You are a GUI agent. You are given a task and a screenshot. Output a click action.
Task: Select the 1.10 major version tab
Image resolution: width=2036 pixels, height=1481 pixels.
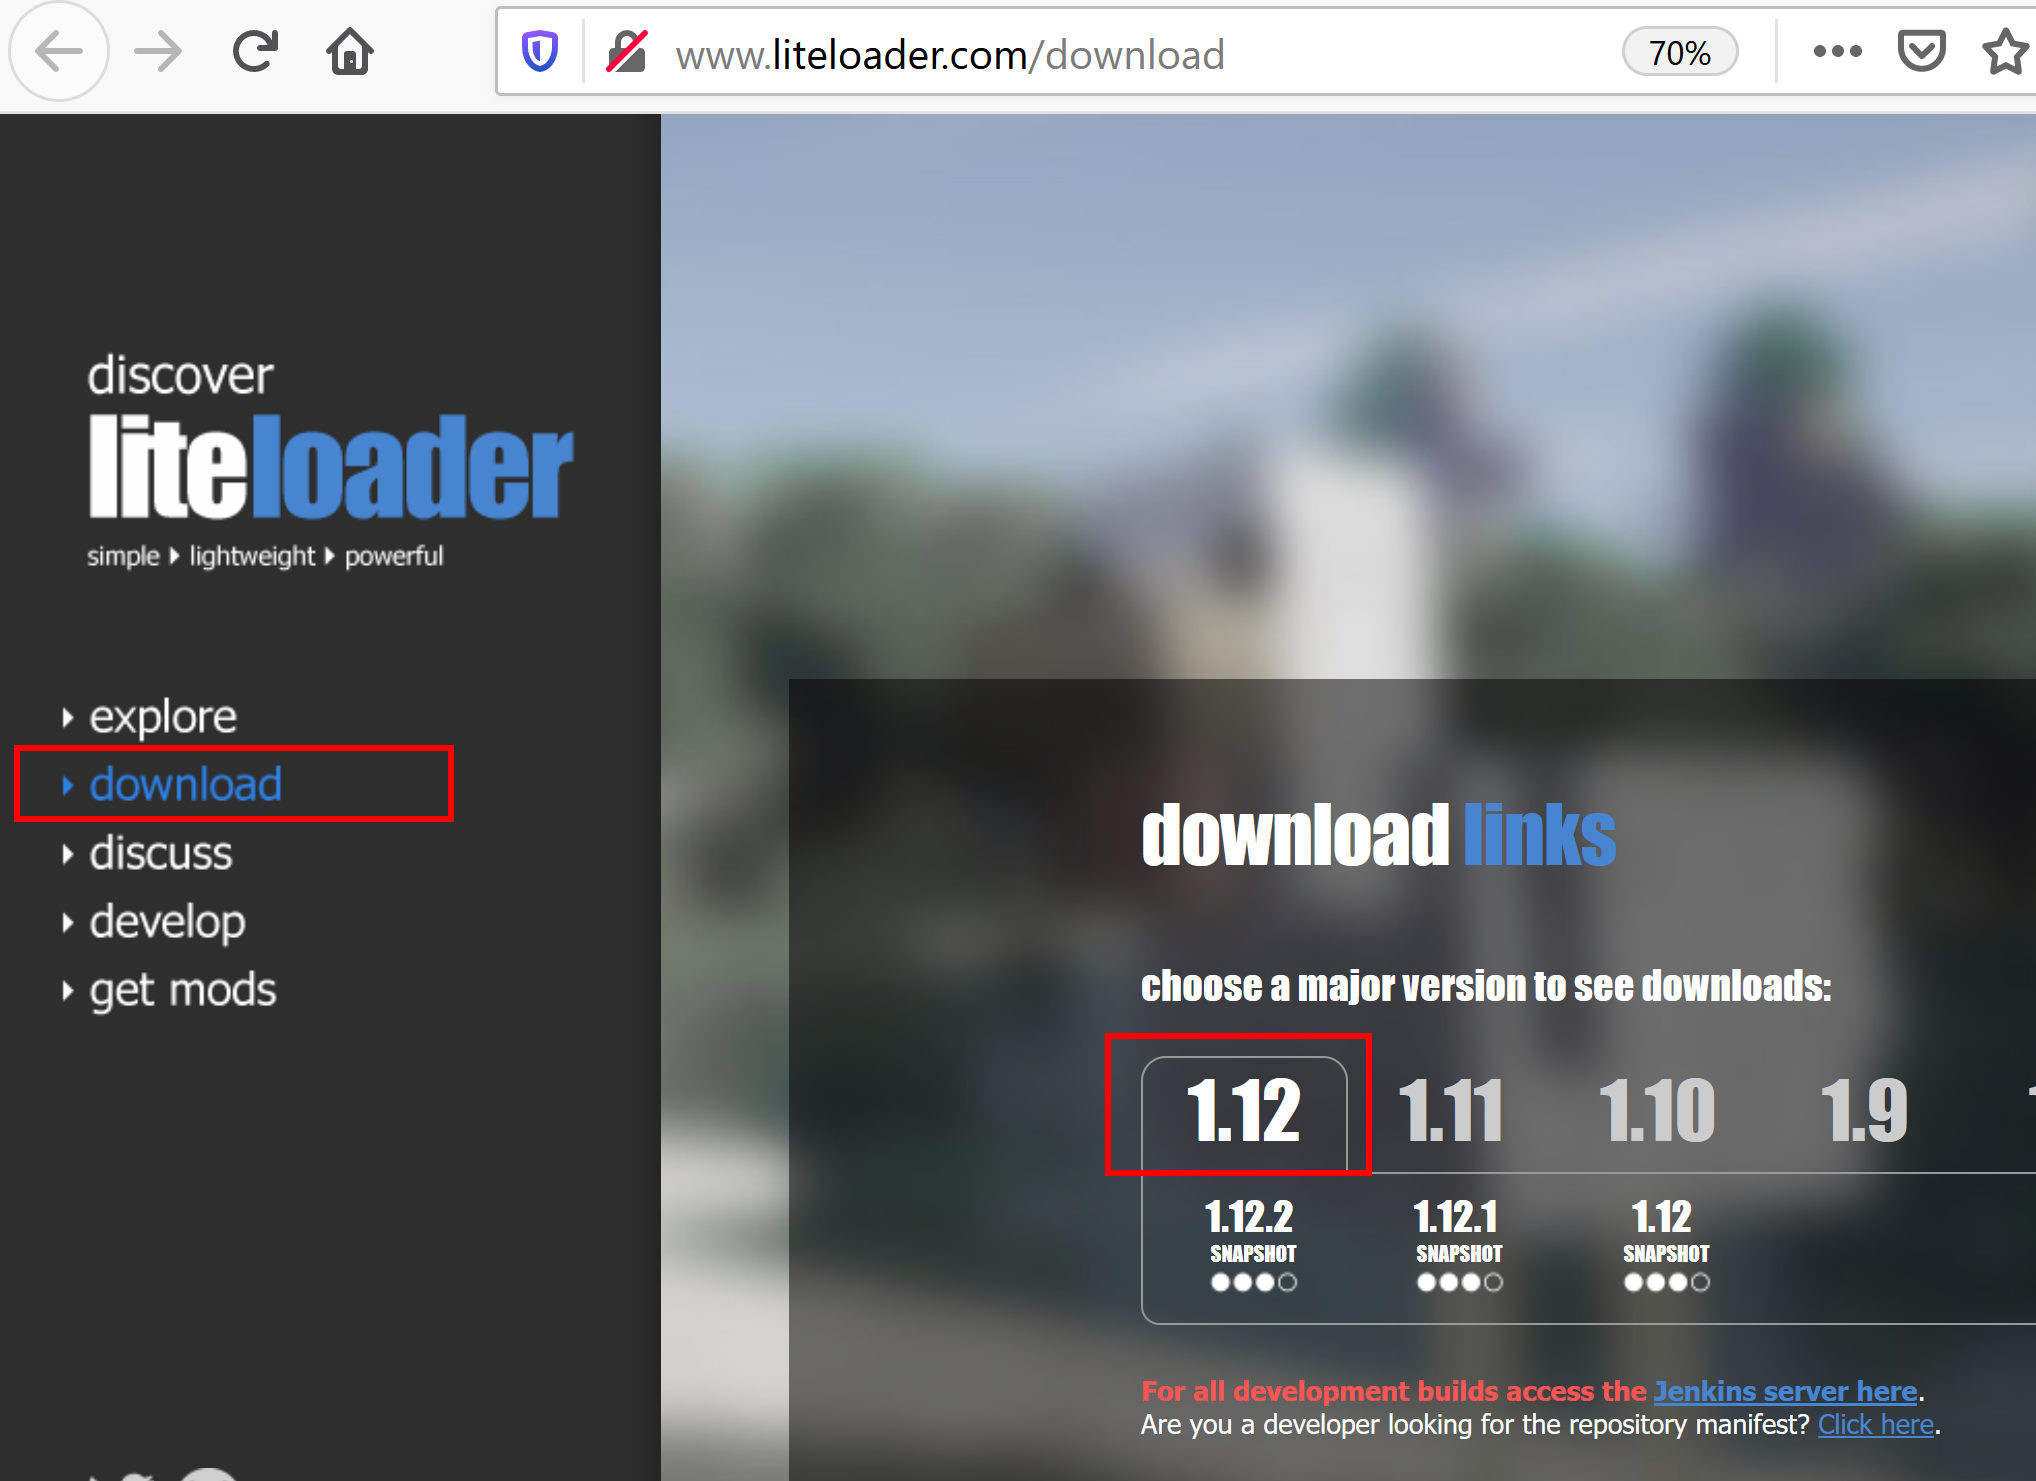(1657, 1110)
